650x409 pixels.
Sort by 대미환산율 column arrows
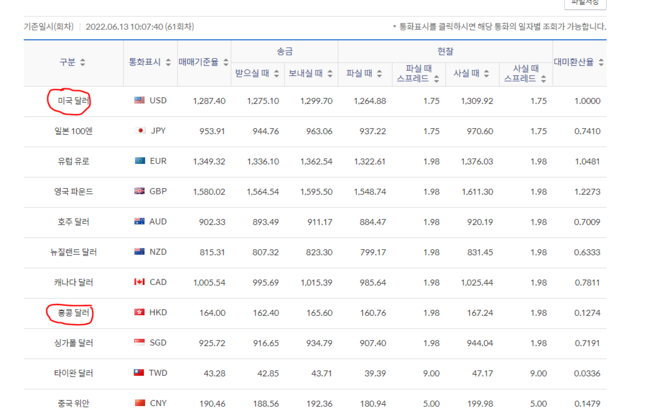(601, 63)
